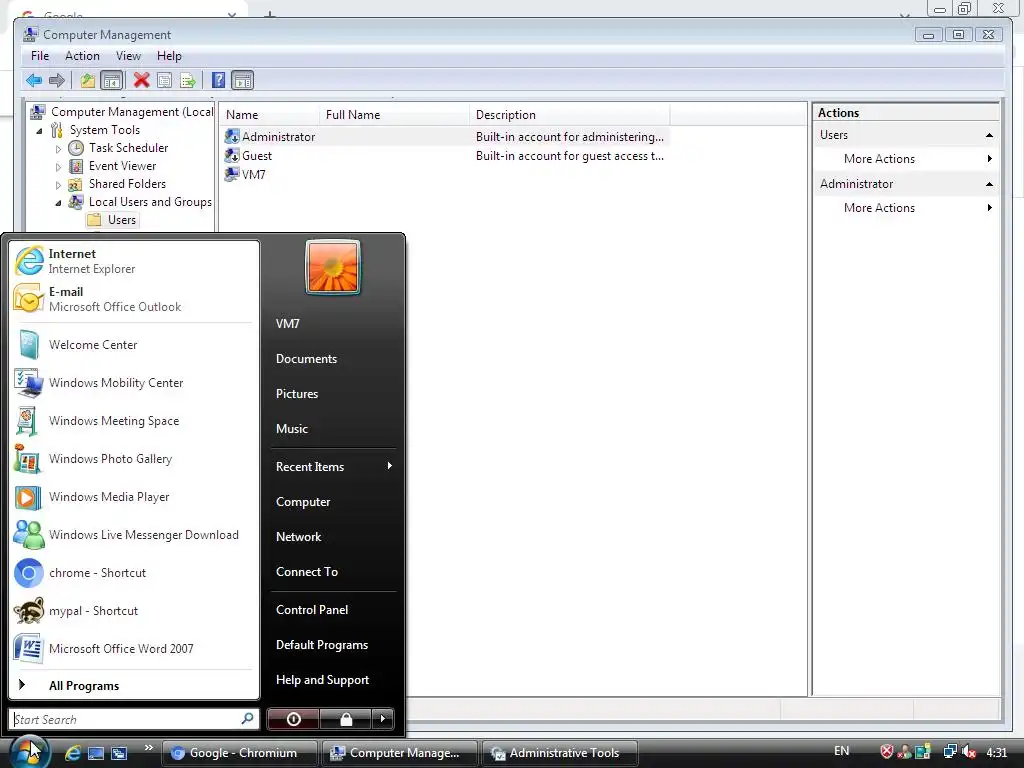Go back with the blue arrow
Viewport: 1024px width, 768px height.
tap(34, 80)
